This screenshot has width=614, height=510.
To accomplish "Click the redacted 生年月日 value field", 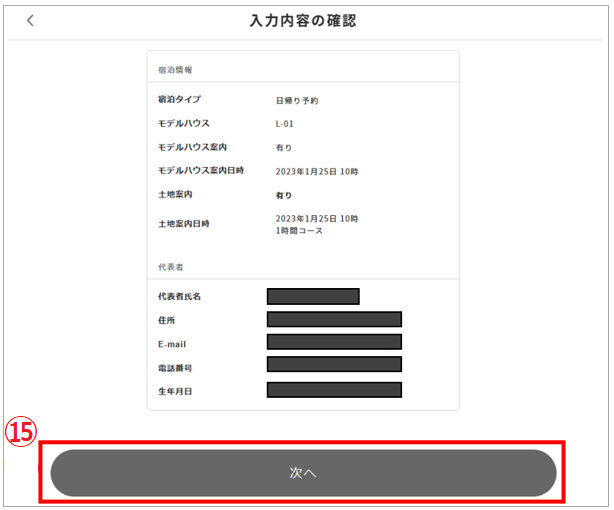I will 334,390.
